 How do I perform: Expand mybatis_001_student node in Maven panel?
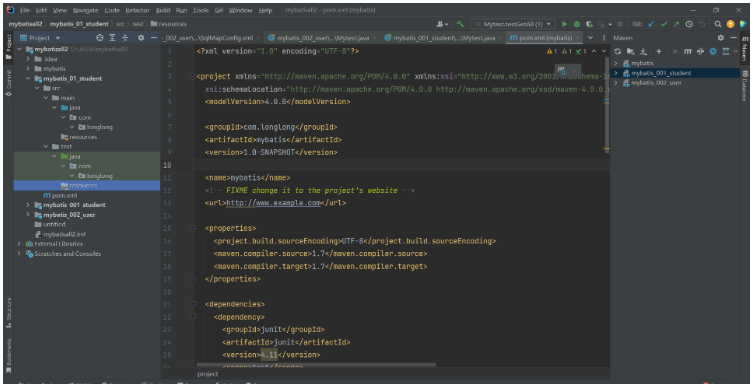pyautogui.click(x=616, y=73)
